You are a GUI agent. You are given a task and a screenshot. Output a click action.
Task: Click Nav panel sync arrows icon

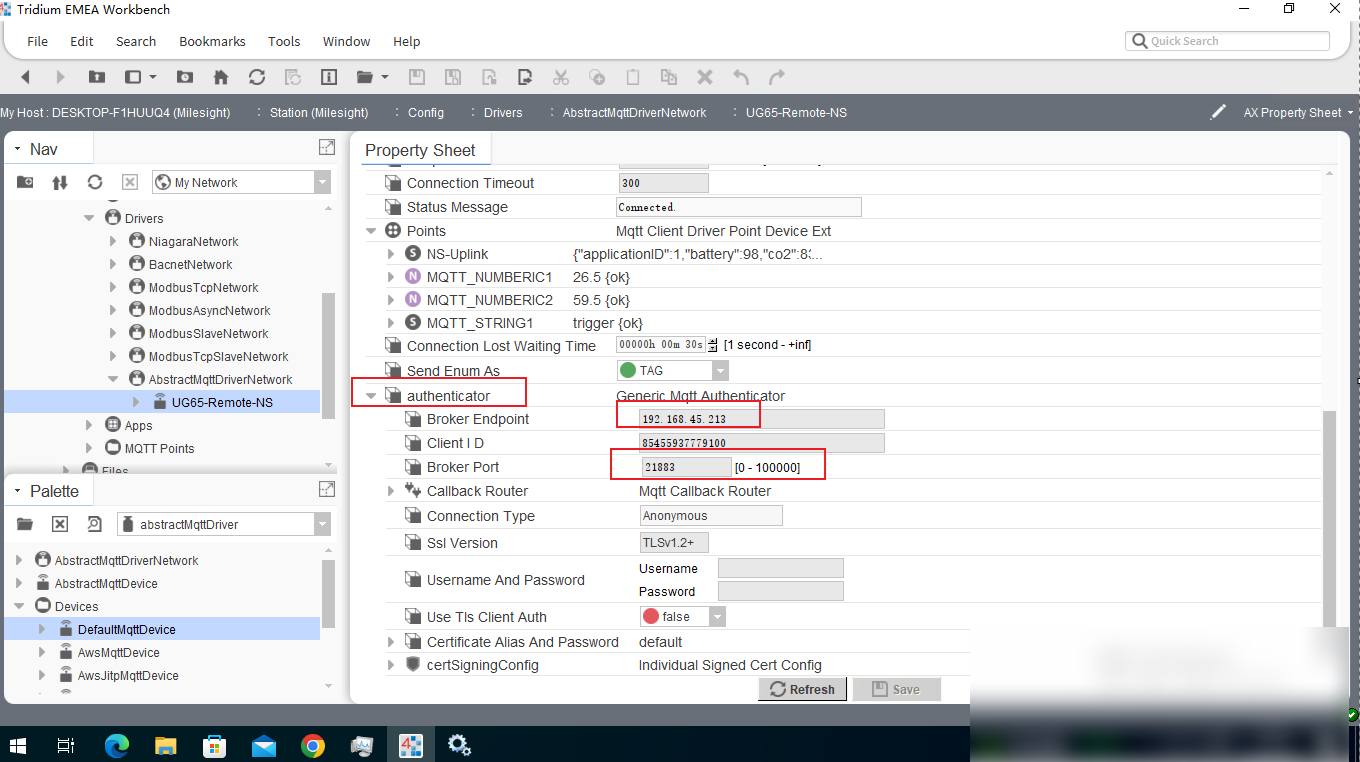[60, 182]
